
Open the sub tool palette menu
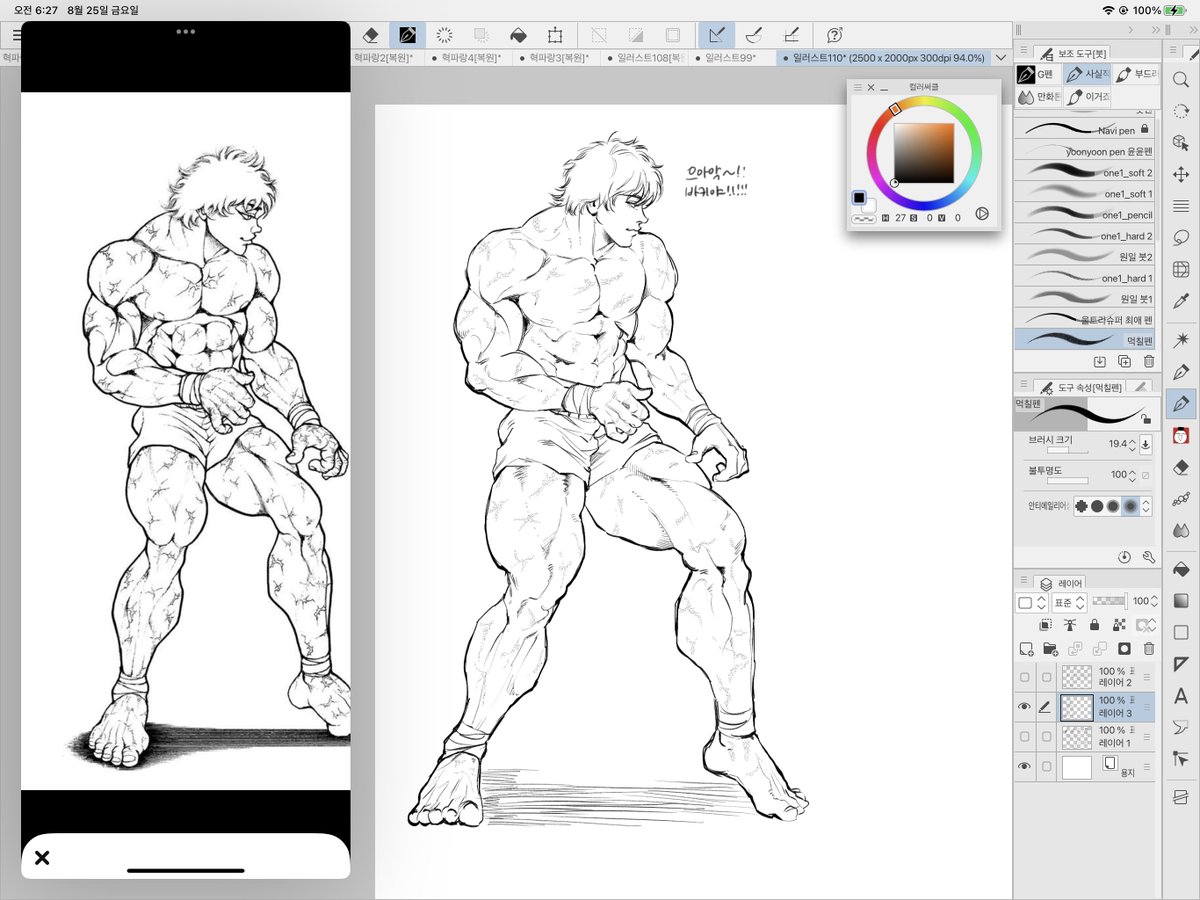click(1023, 51)
